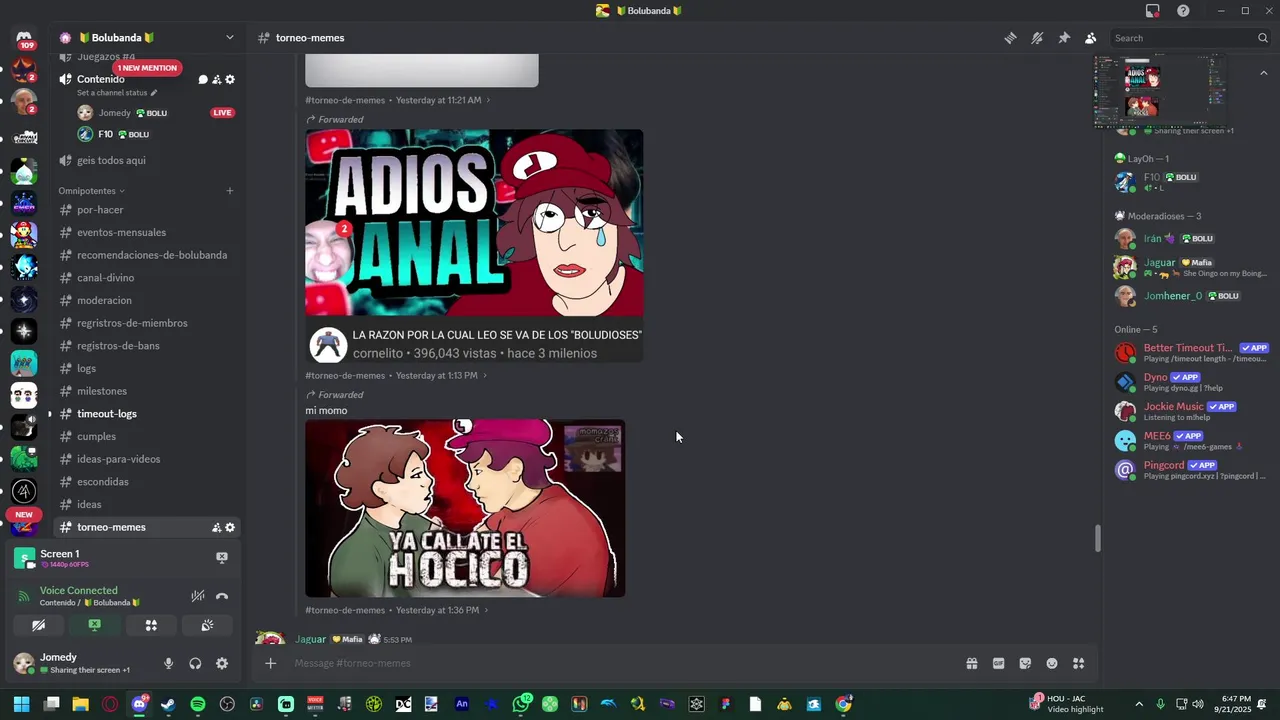The height and width of the screenshot is (720, 1280).
Task: Open MEE6 bot in member list
Action: point(1190,440)
